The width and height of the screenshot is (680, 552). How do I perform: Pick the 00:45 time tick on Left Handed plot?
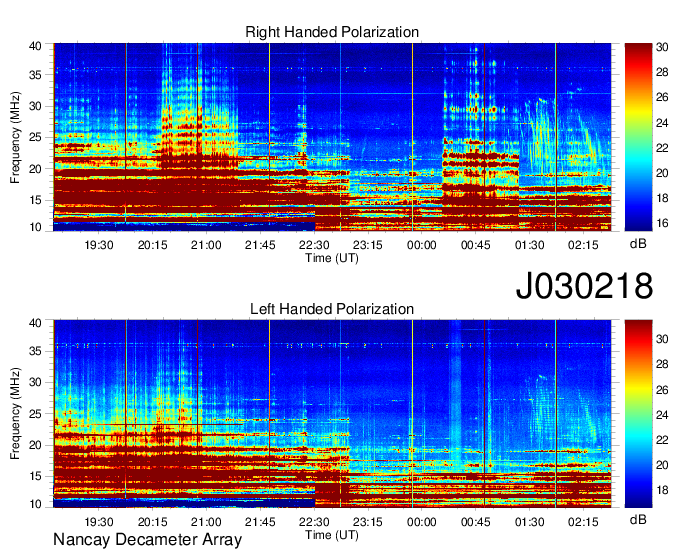coord(476,522)
